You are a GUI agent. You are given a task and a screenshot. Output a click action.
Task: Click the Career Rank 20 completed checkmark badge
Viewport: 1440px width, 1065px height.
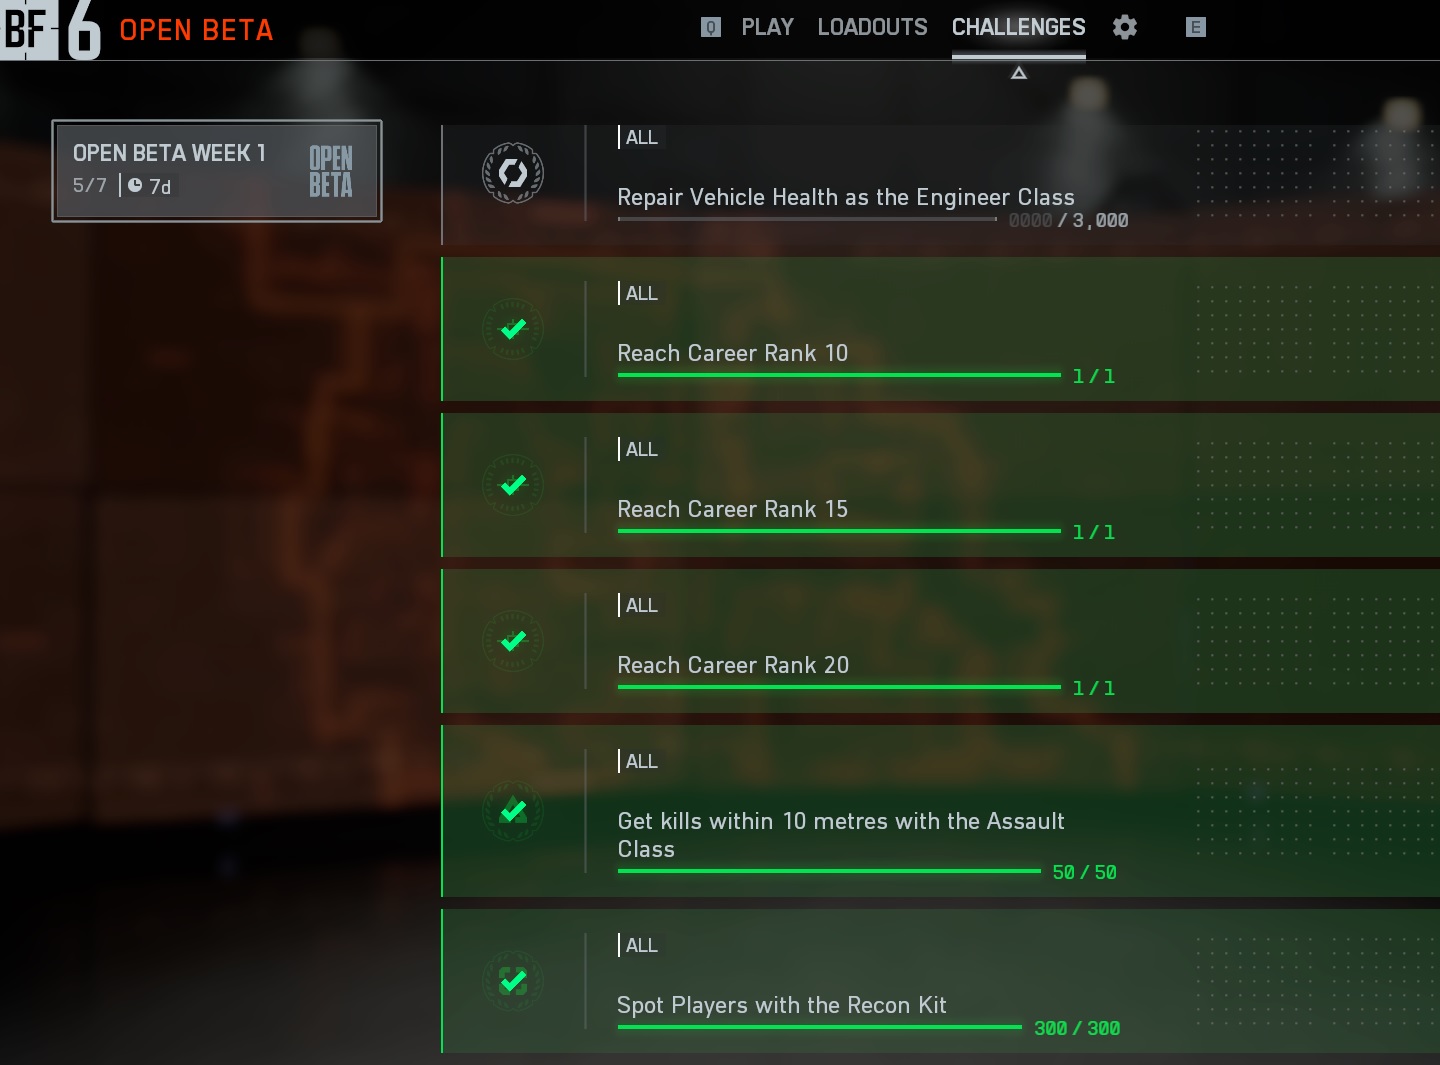513,641
